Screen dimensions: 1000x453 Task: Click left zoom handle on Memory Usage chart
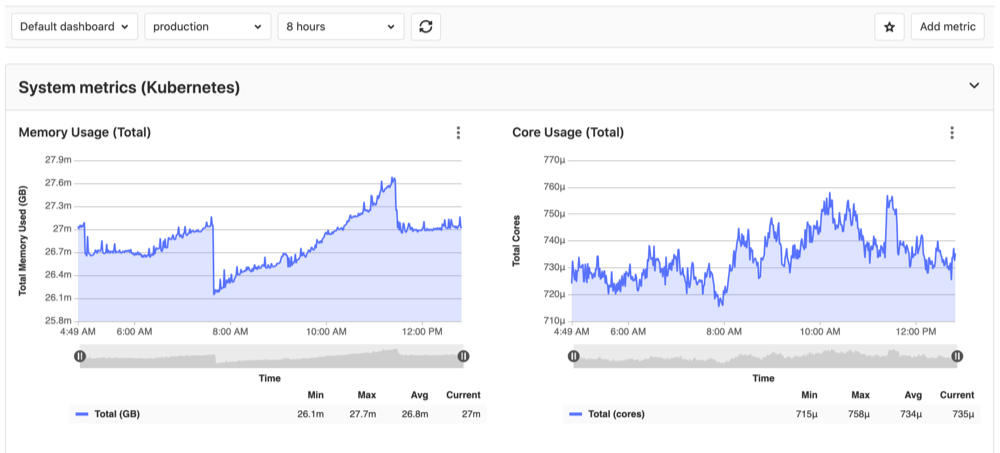click(80, 356)
